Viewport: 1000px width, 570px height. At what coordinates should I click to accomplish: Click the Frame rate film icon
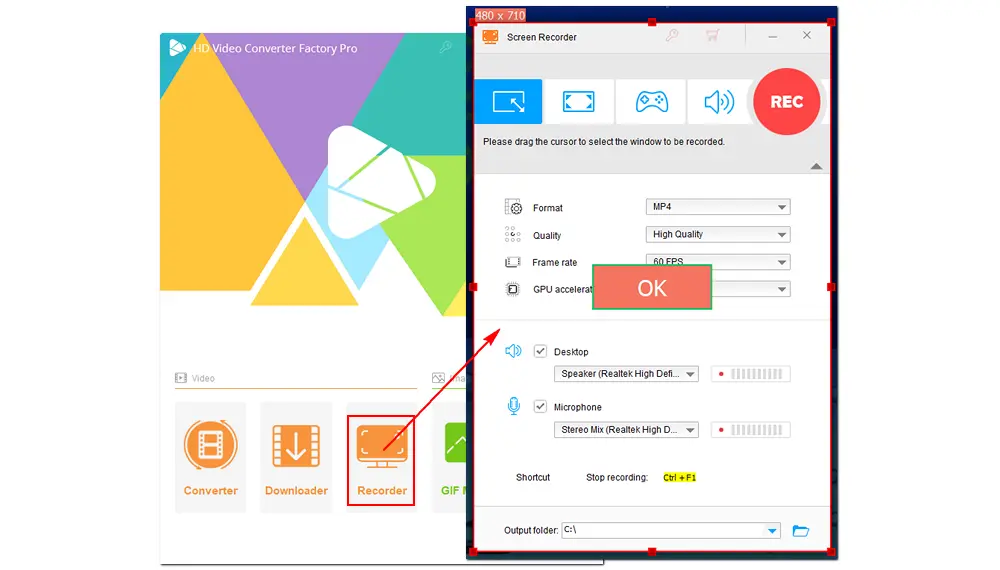click(x=513, y=262)
